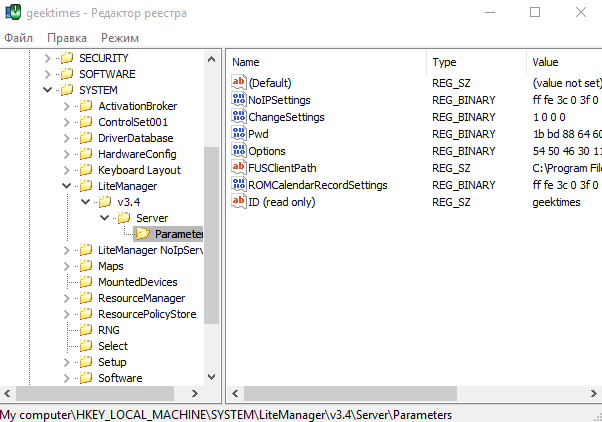Select the SECURITY folder icon
Image resolution: width=602 pixels, height=422 pixels.
tap(67, 58)
